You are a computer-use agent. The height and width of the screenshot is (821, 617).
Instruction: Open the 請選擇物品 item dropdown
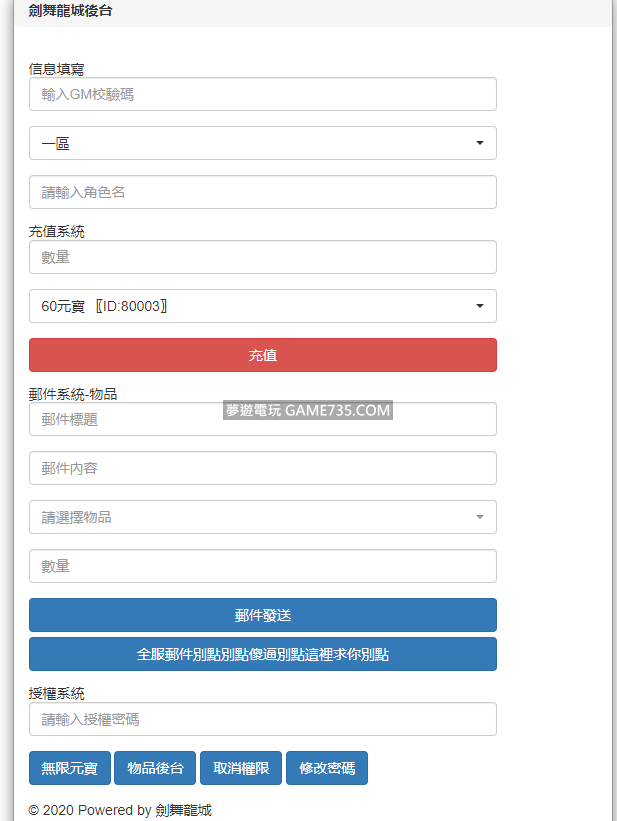[x=262, y=517]
